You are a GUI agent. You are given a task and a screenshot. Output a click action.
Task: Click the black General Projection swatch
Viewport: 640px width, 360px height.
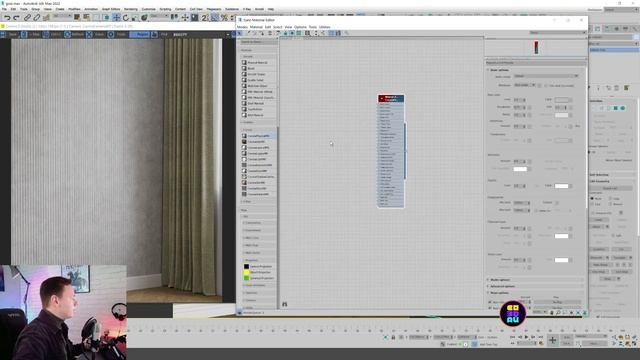tap(246, 267)
